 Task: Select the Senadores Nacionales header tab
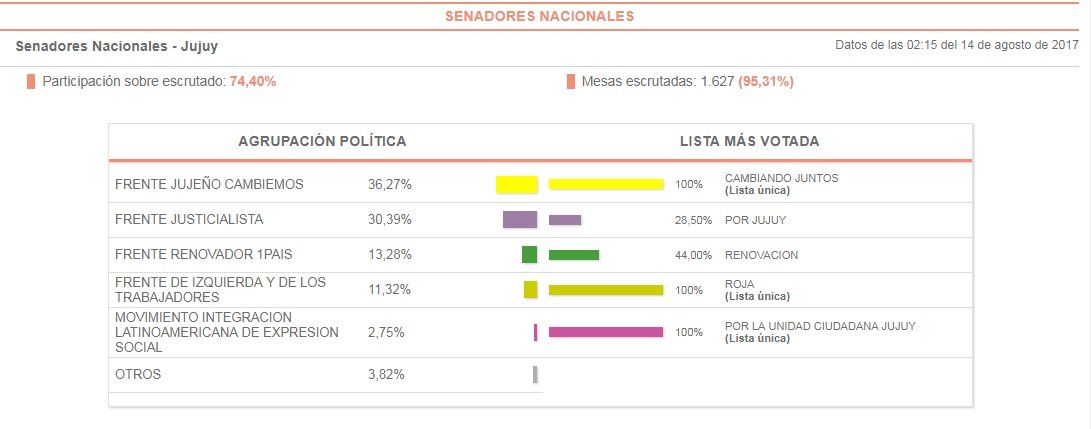539,16
